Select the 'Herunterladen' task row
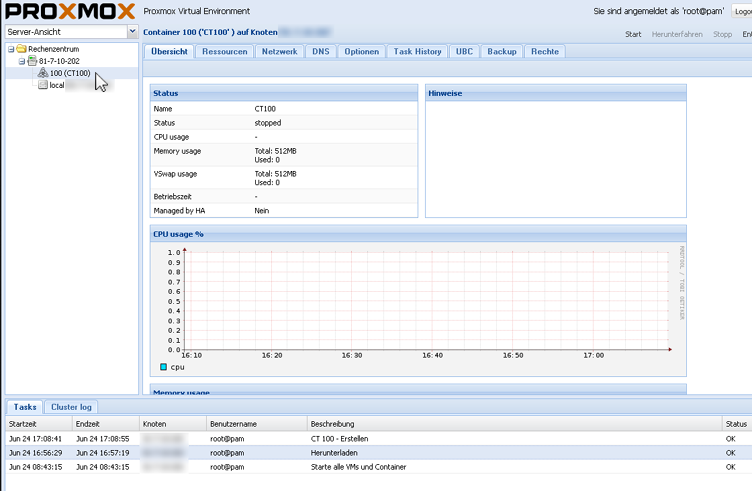 (379, 453)
